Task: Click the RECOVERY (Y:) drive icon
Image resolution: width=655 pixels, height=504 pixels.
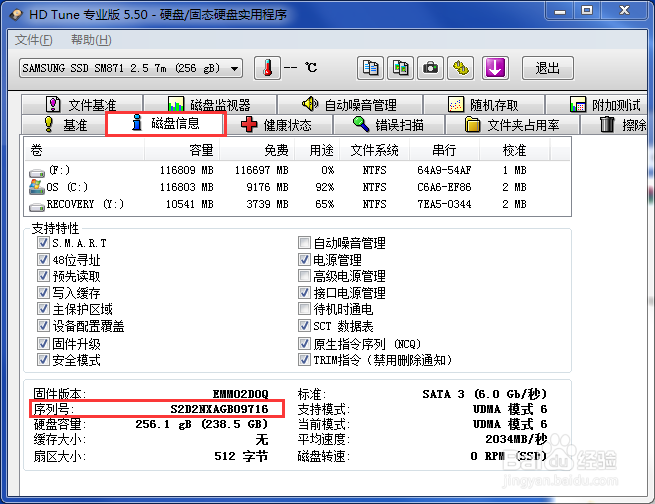Action: (37, 206)
